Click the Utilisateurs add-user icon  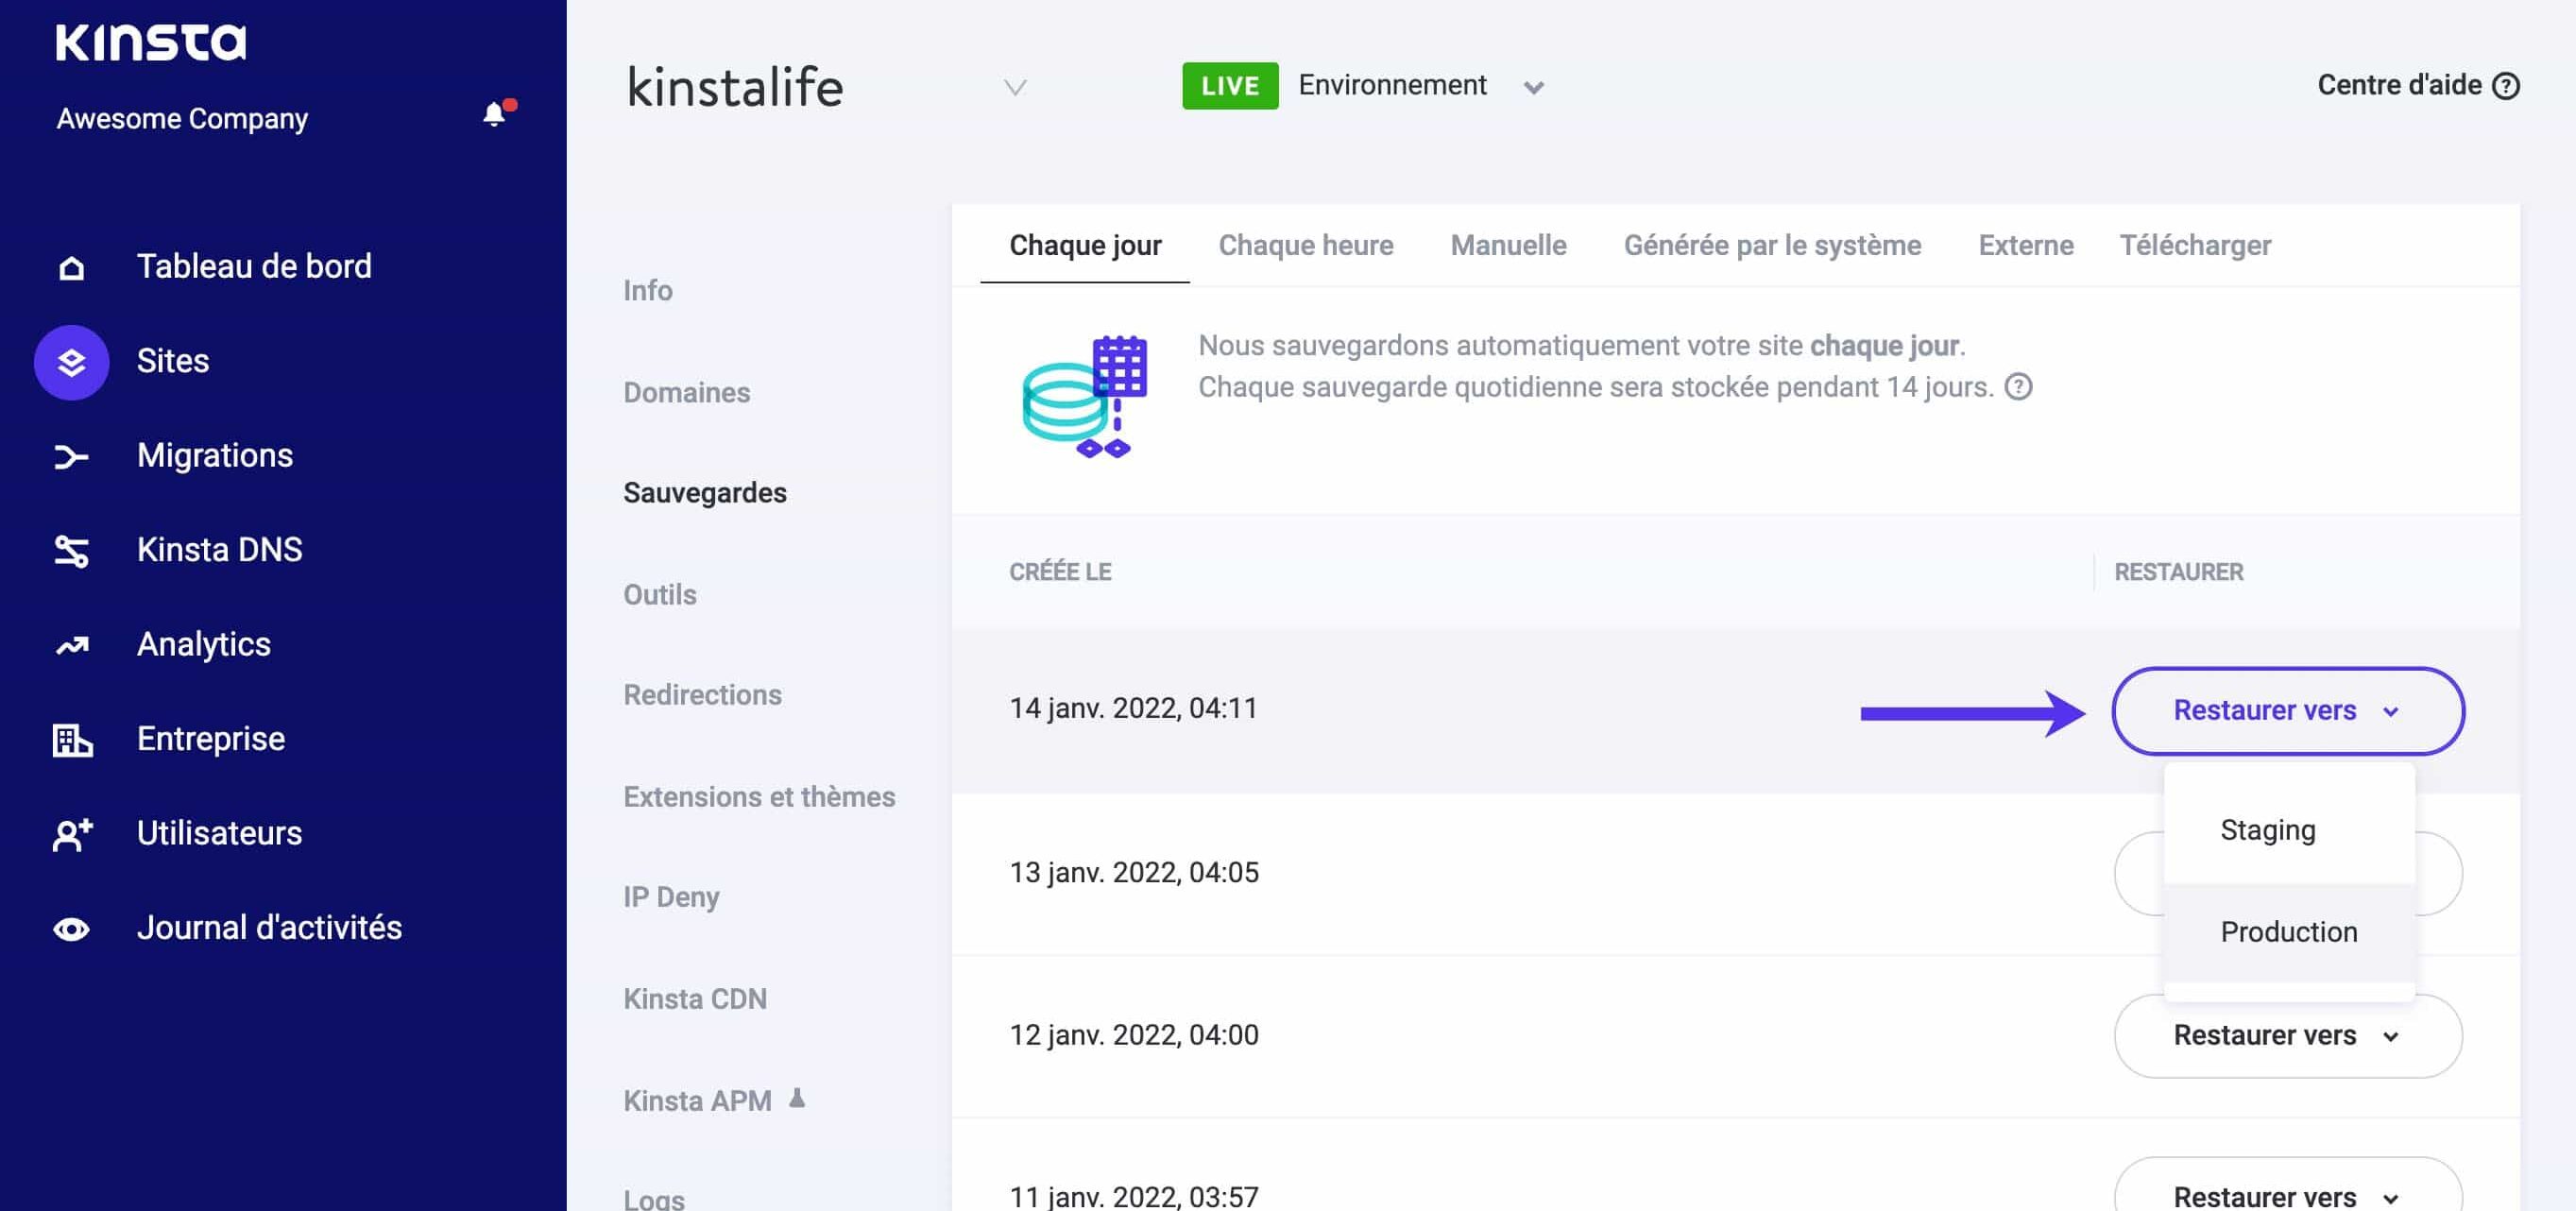point(70,834)
